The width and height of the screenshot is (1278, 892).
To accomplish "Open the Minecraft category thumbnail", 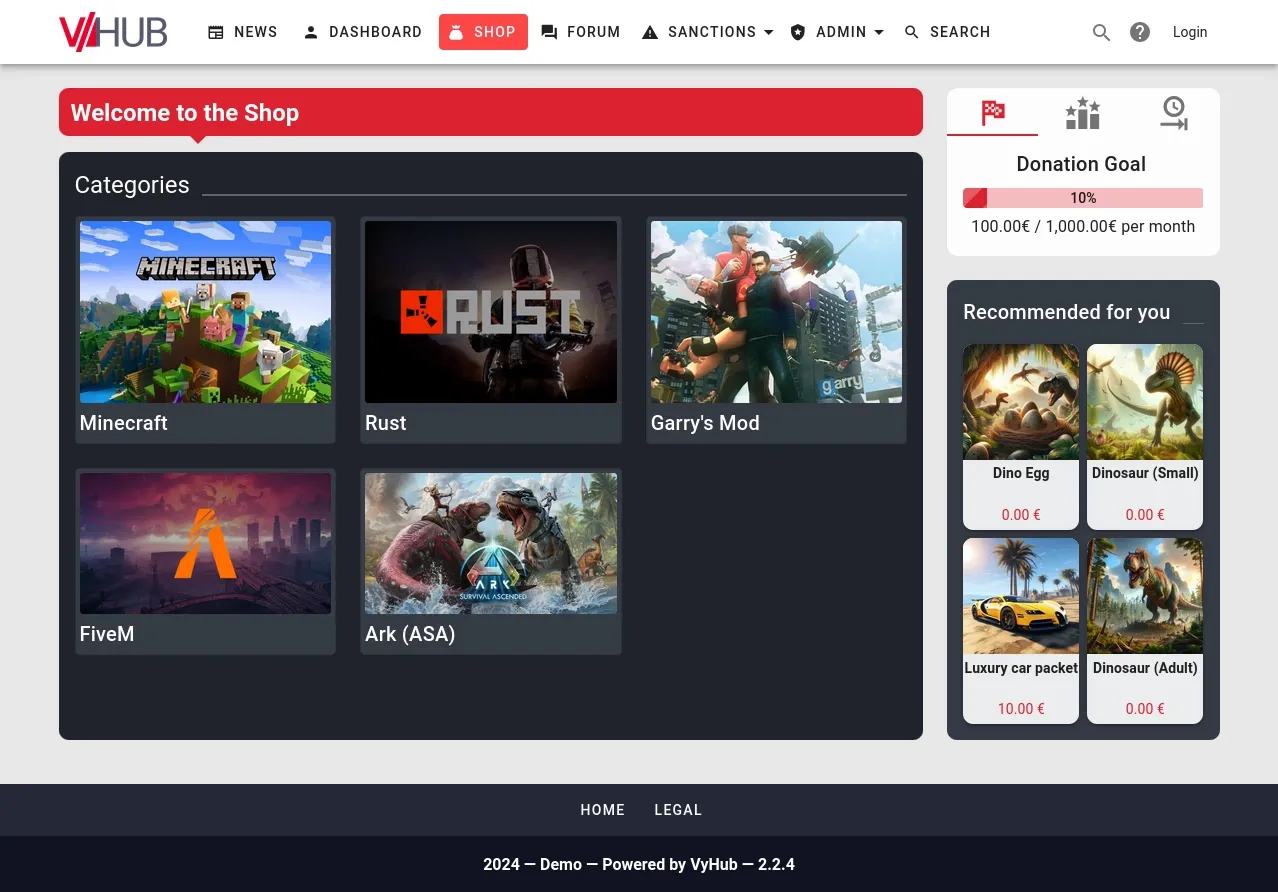I will [x=205, y=311].
